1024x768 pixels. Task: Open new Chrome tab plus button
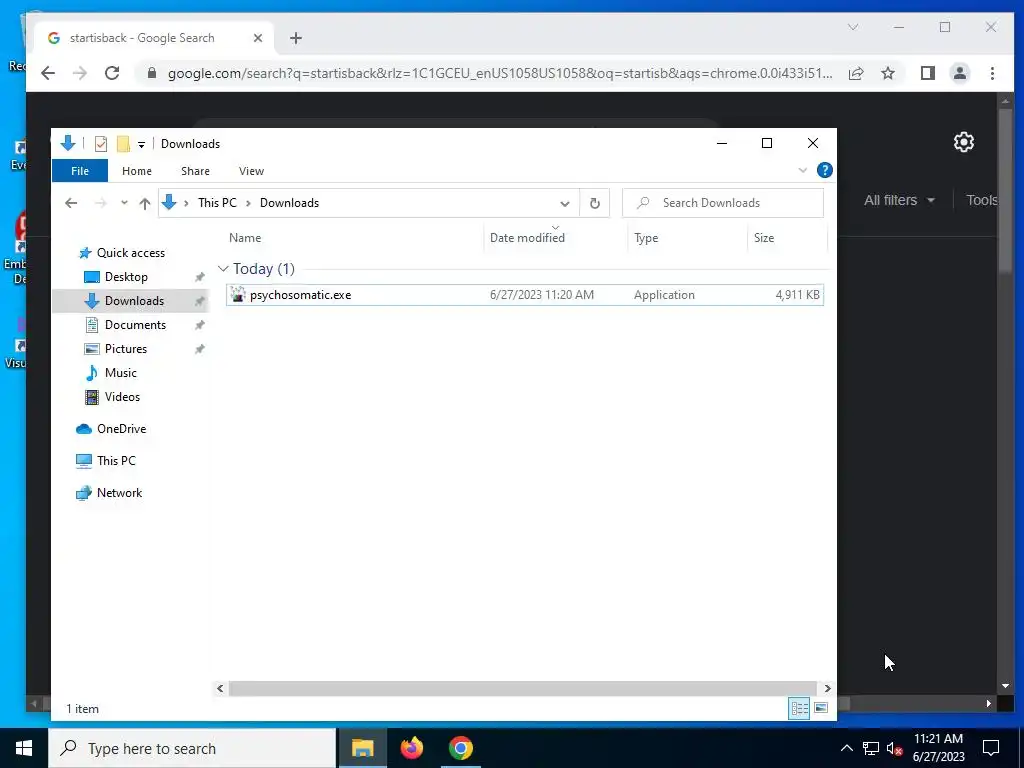296,39
